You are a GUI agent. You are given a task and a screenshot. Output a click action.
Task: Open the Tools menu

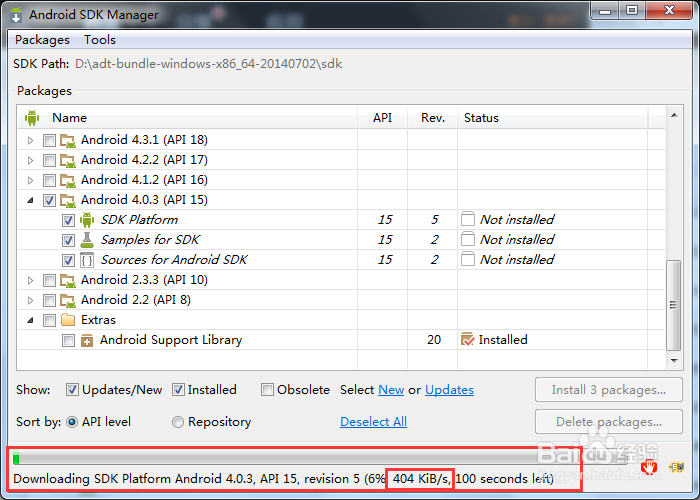[100, 40]
